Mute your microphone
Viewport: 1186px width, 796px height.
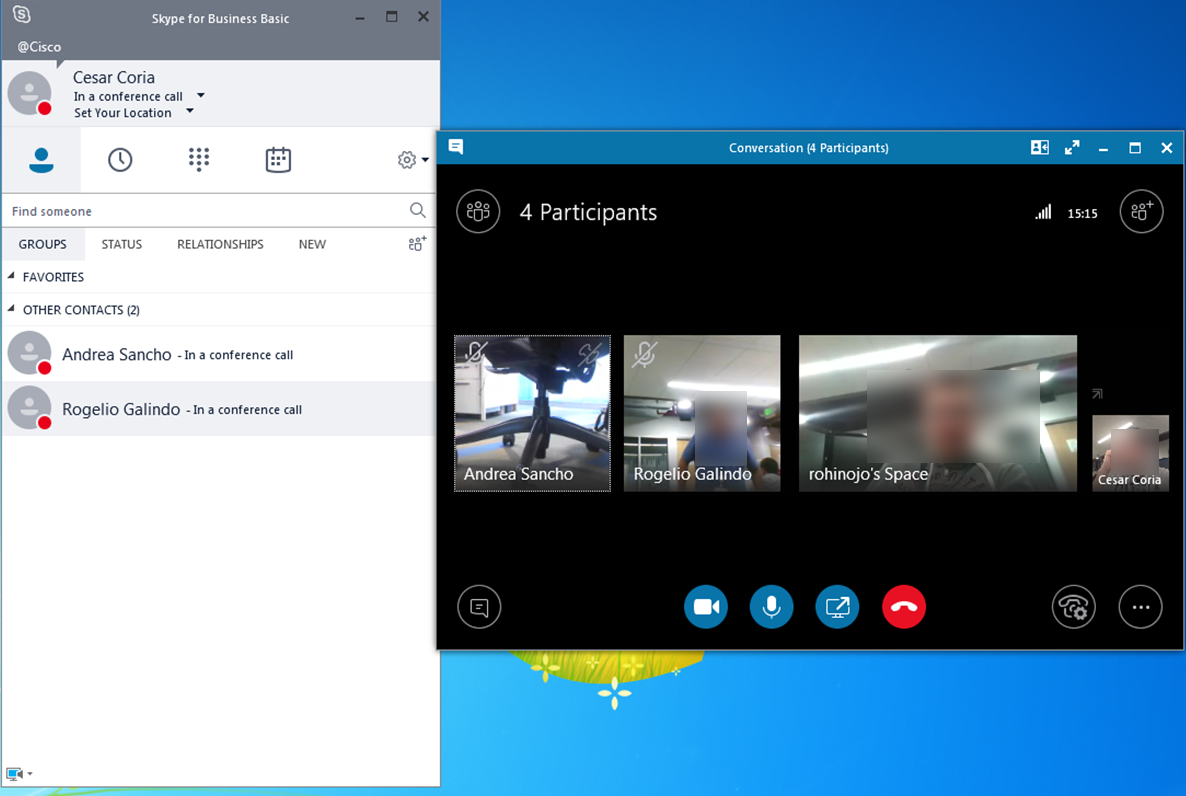(x=771, y=607)
